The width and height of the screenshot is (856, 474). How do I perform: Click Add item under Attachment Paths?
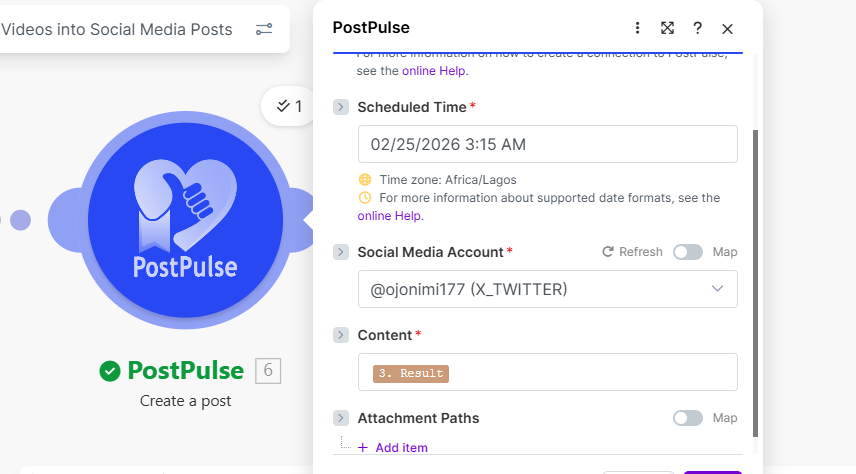point(393,447)
